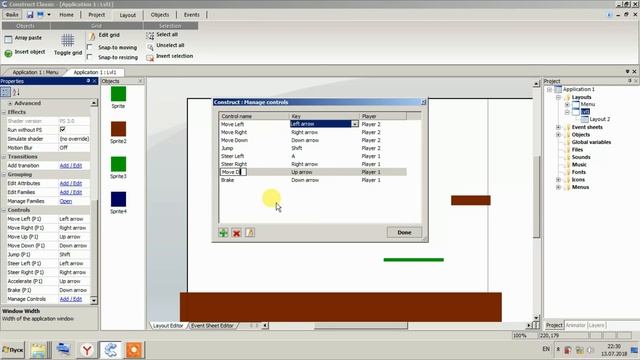
Task: Click the large brown ground sprite
Action: tap(341, 307)
